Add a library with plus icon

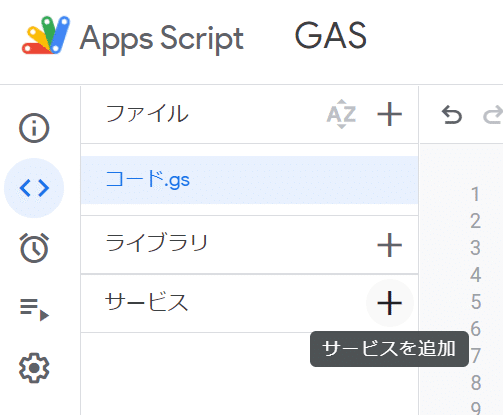click(x=389, y=245)
